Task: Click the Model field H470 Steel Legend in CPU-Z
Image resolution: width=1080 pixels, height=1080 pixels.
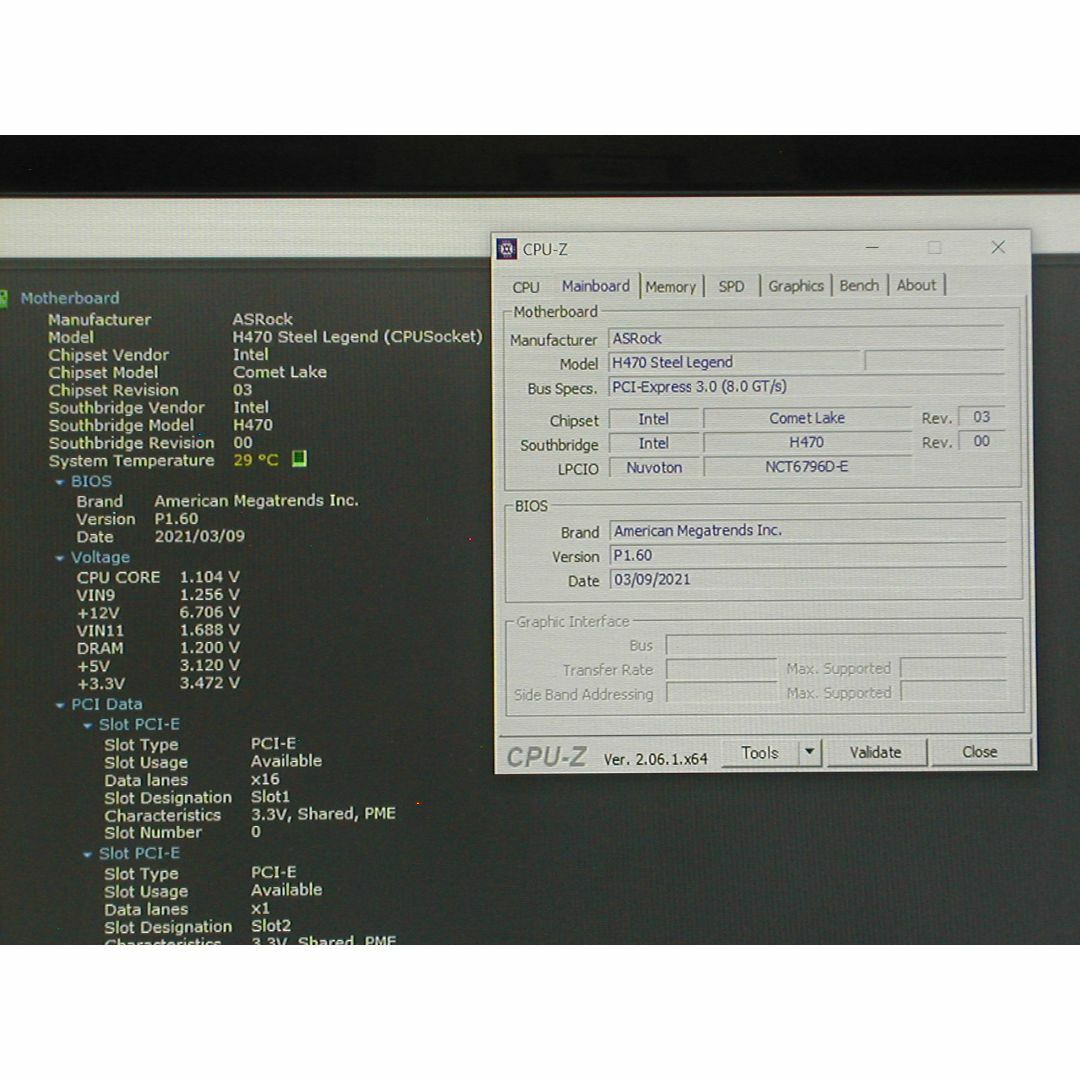Action: (x=734, y=362)
